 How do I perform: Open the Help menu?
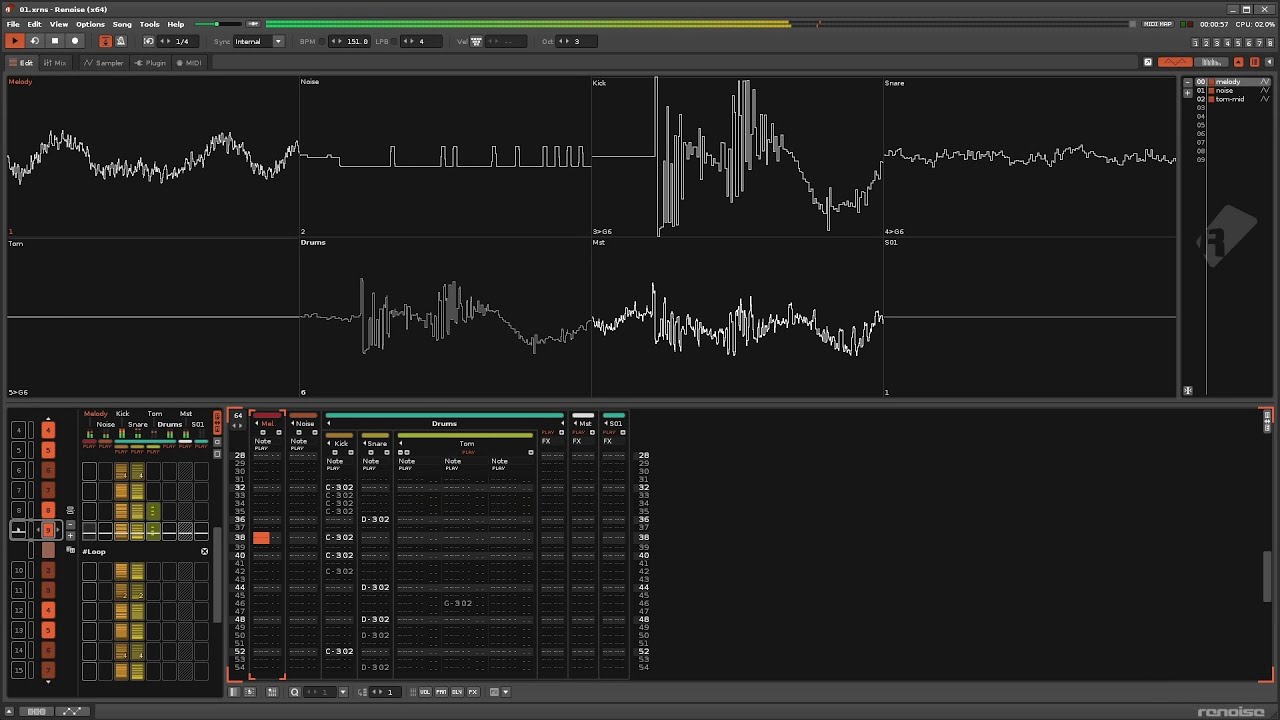point(176,24)
